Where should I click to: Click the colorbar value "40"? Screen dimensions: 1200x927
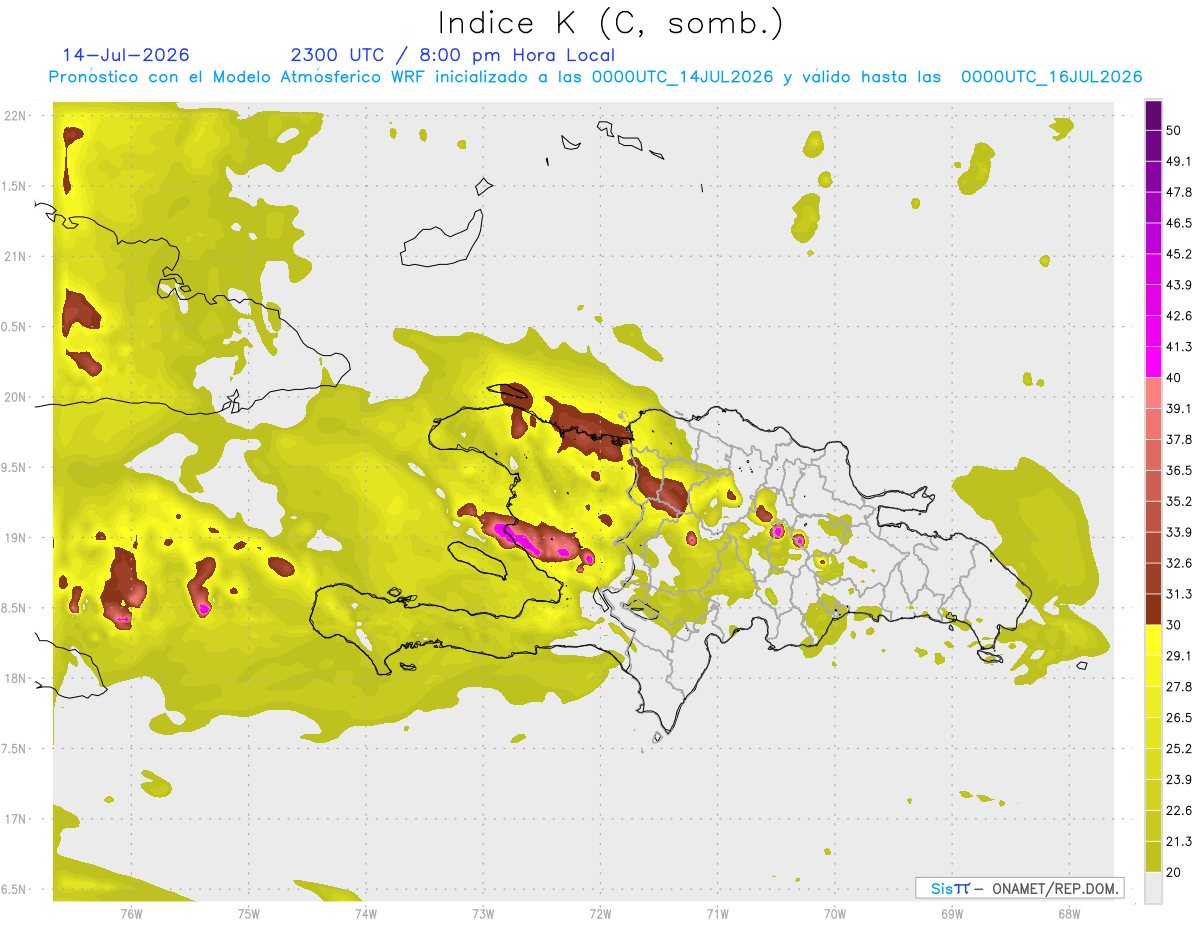(1174, 378)
